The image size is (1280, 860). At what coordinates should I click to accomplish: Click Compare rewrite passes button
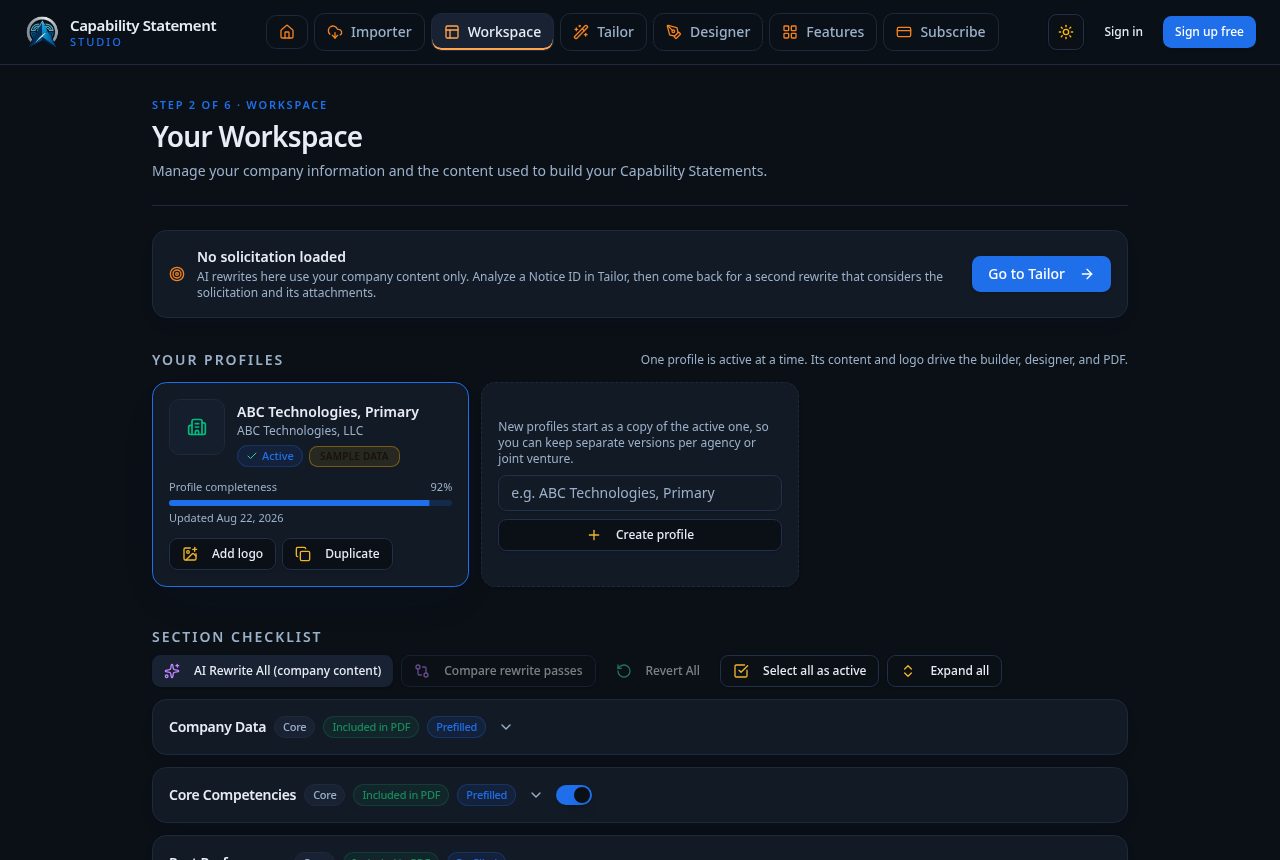[498, 671]
